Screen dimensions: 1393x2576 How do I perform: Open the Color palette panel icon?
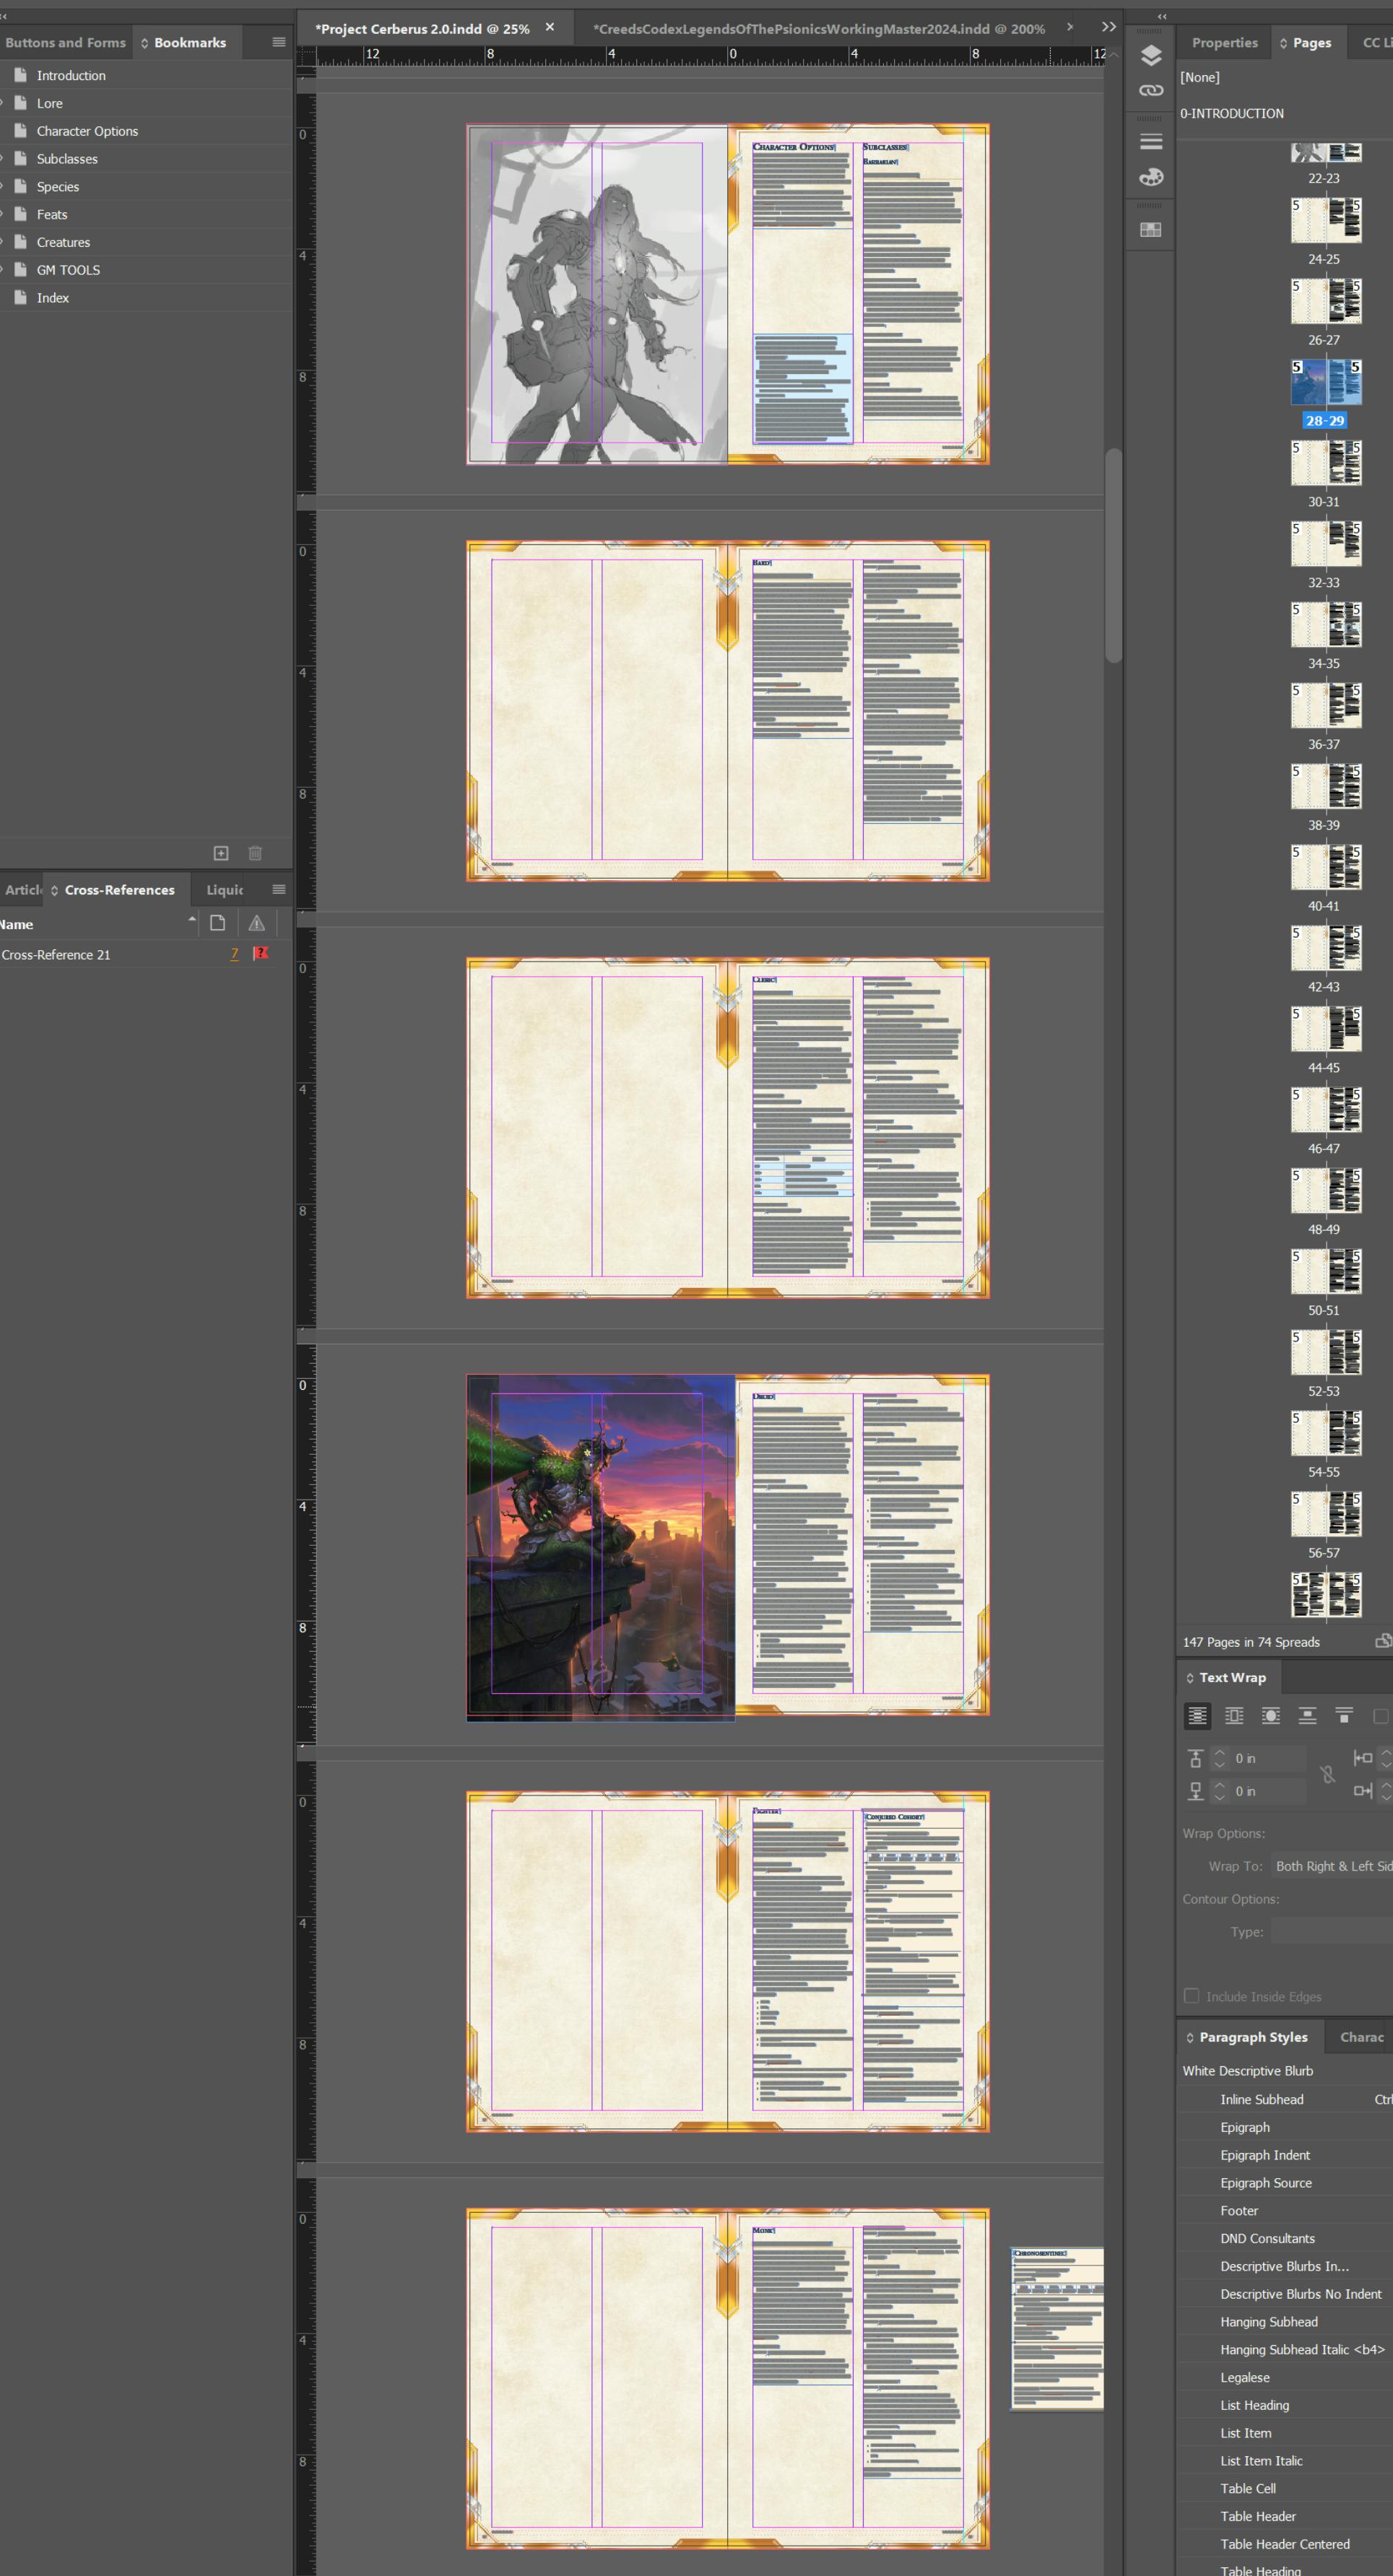[1151, 177]
